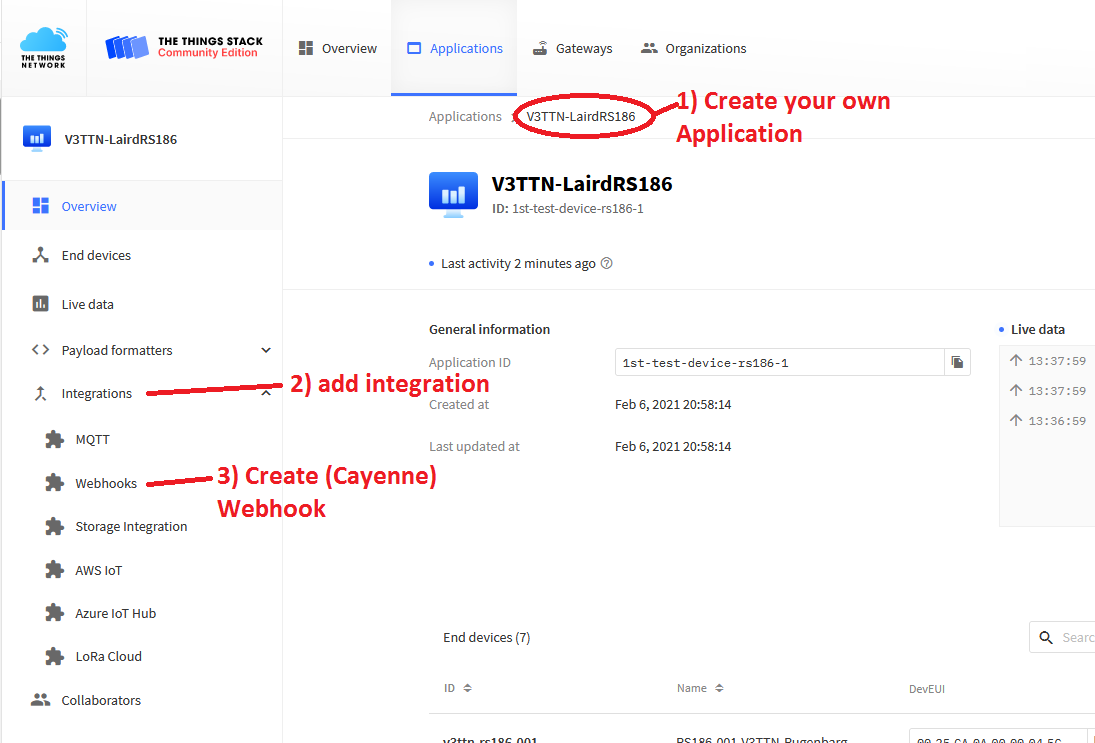Click the DevEUI column header
This screenshot has height=743, width=1095.
pyautogui.click(x=927, y=689)
